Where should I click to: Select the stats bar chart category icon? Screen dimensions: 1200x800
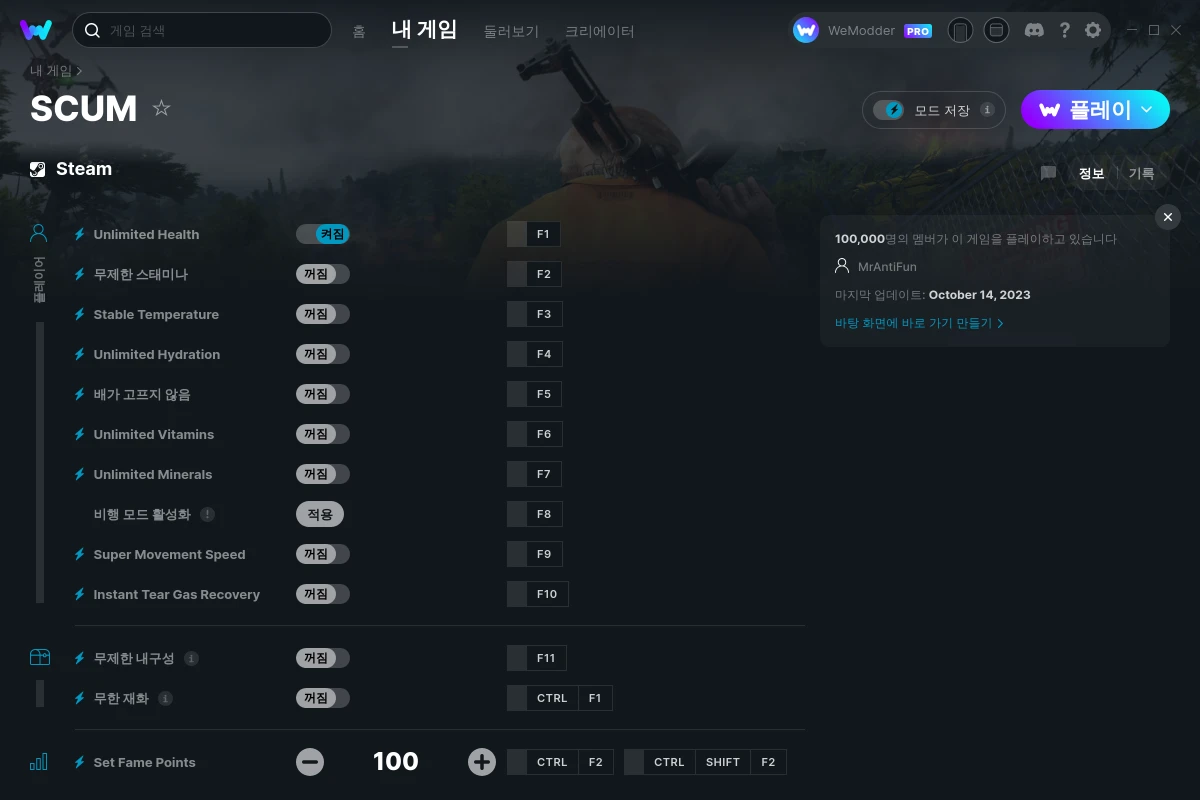tap(39, 762)
